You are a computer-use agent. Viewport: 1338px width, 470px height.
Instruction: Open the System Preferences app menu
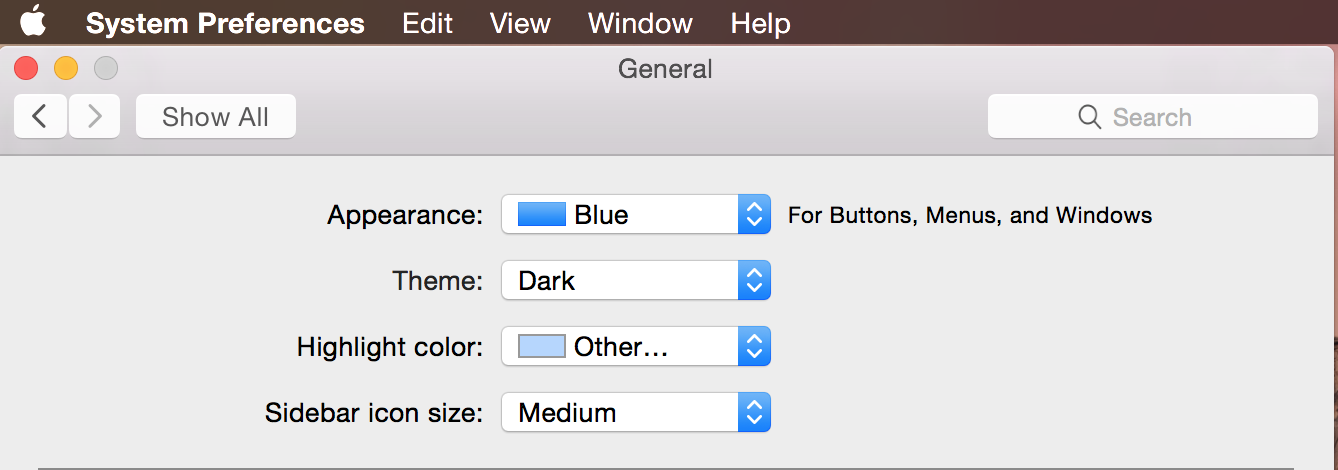[225, 23]
